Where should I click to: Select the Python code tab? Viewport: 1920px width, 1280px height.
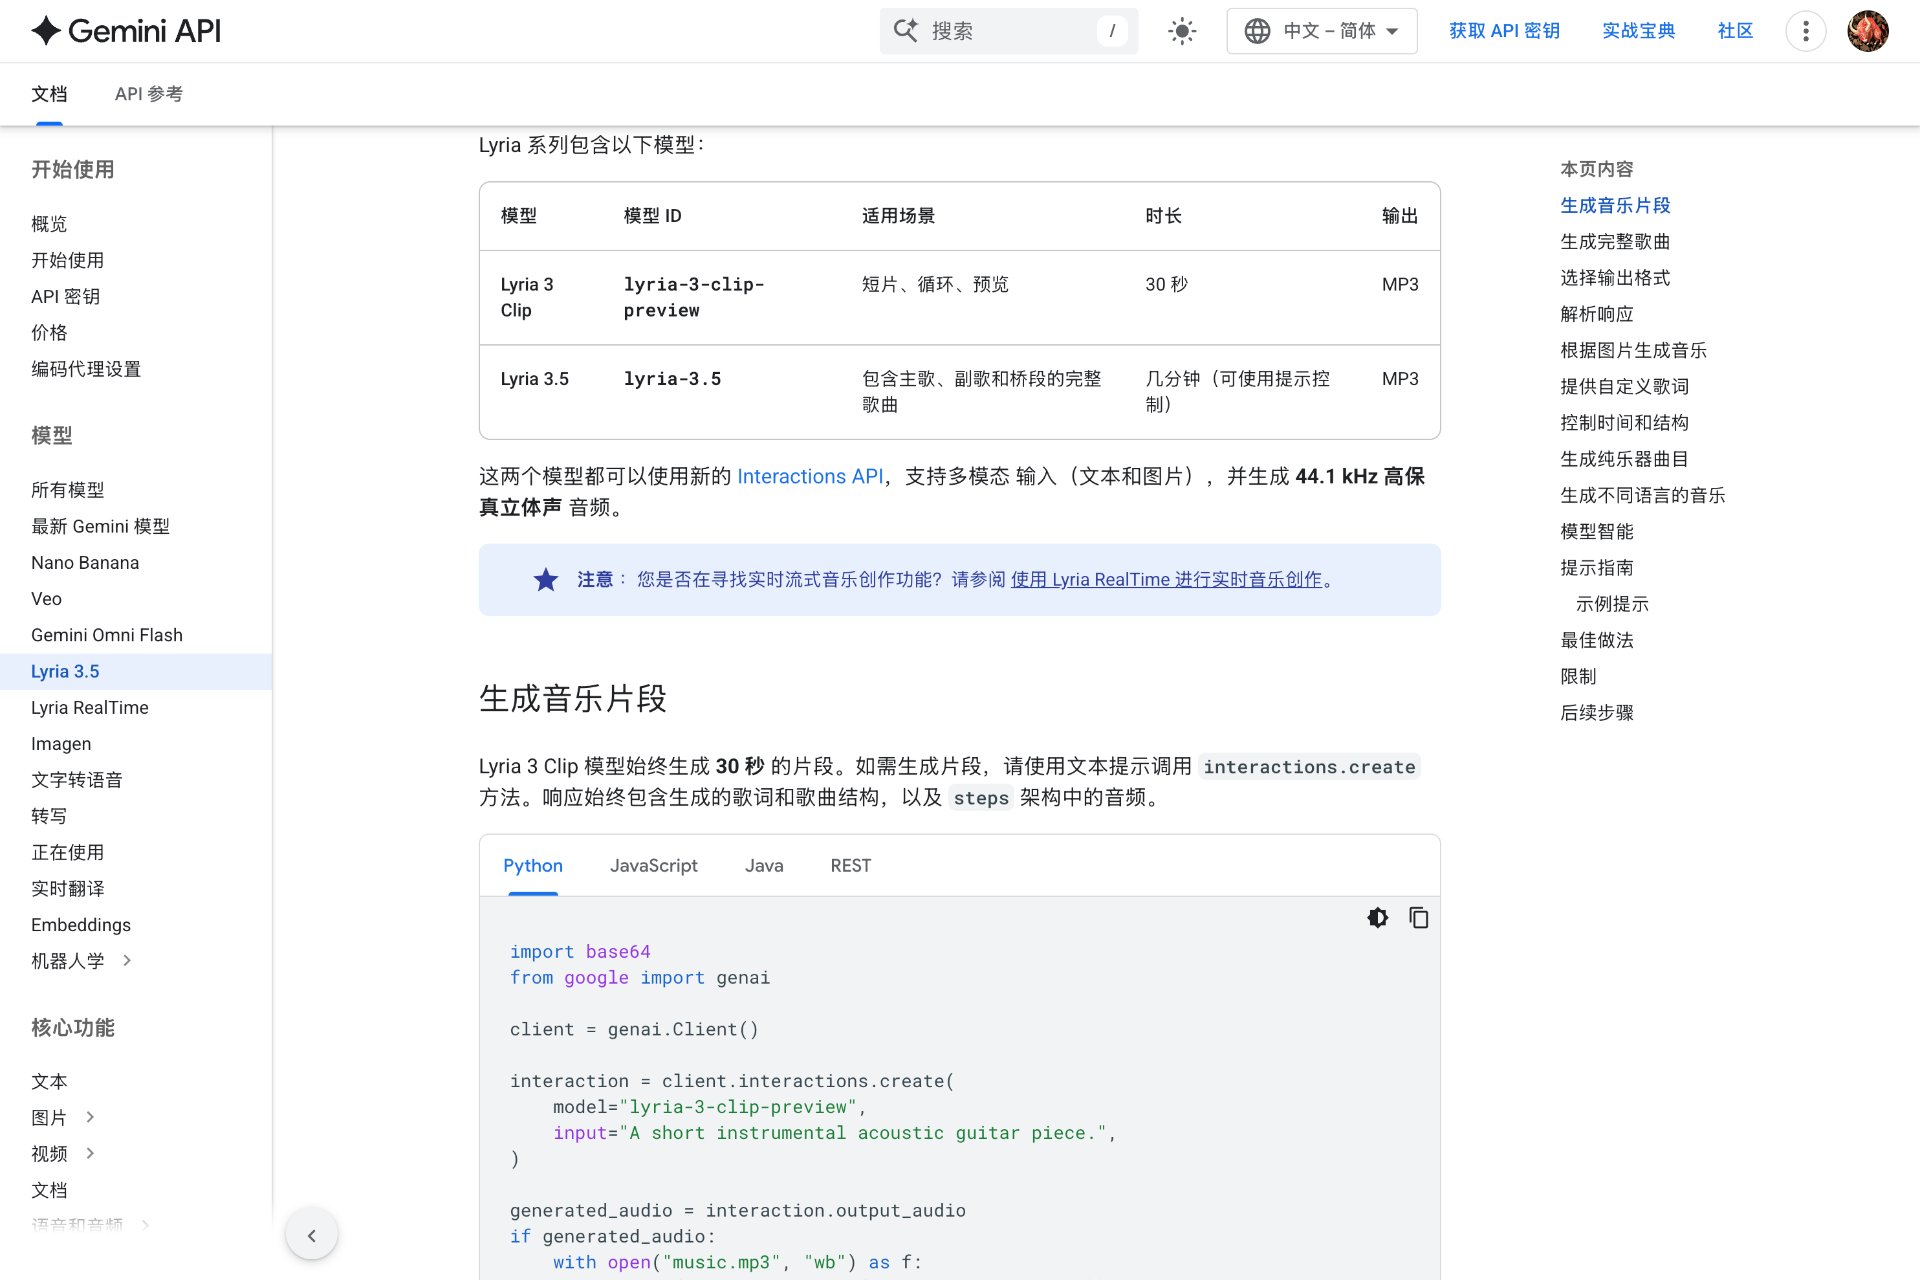[x=533, y=866]
